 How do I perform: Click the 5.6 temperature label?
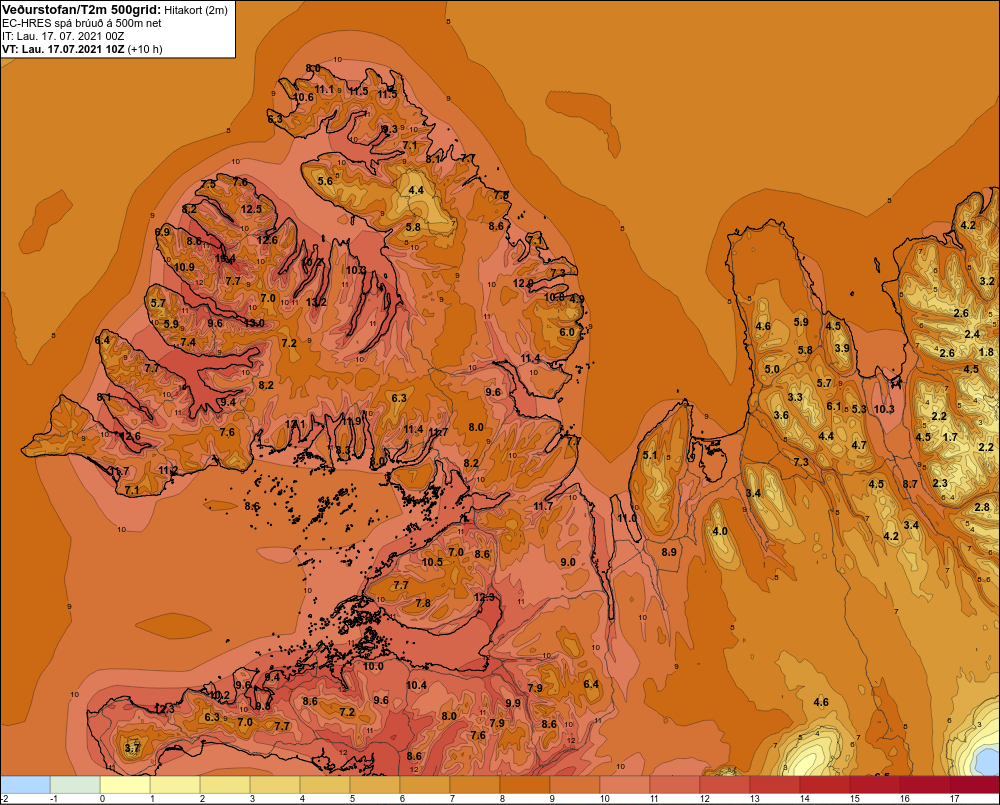point(325,181)
